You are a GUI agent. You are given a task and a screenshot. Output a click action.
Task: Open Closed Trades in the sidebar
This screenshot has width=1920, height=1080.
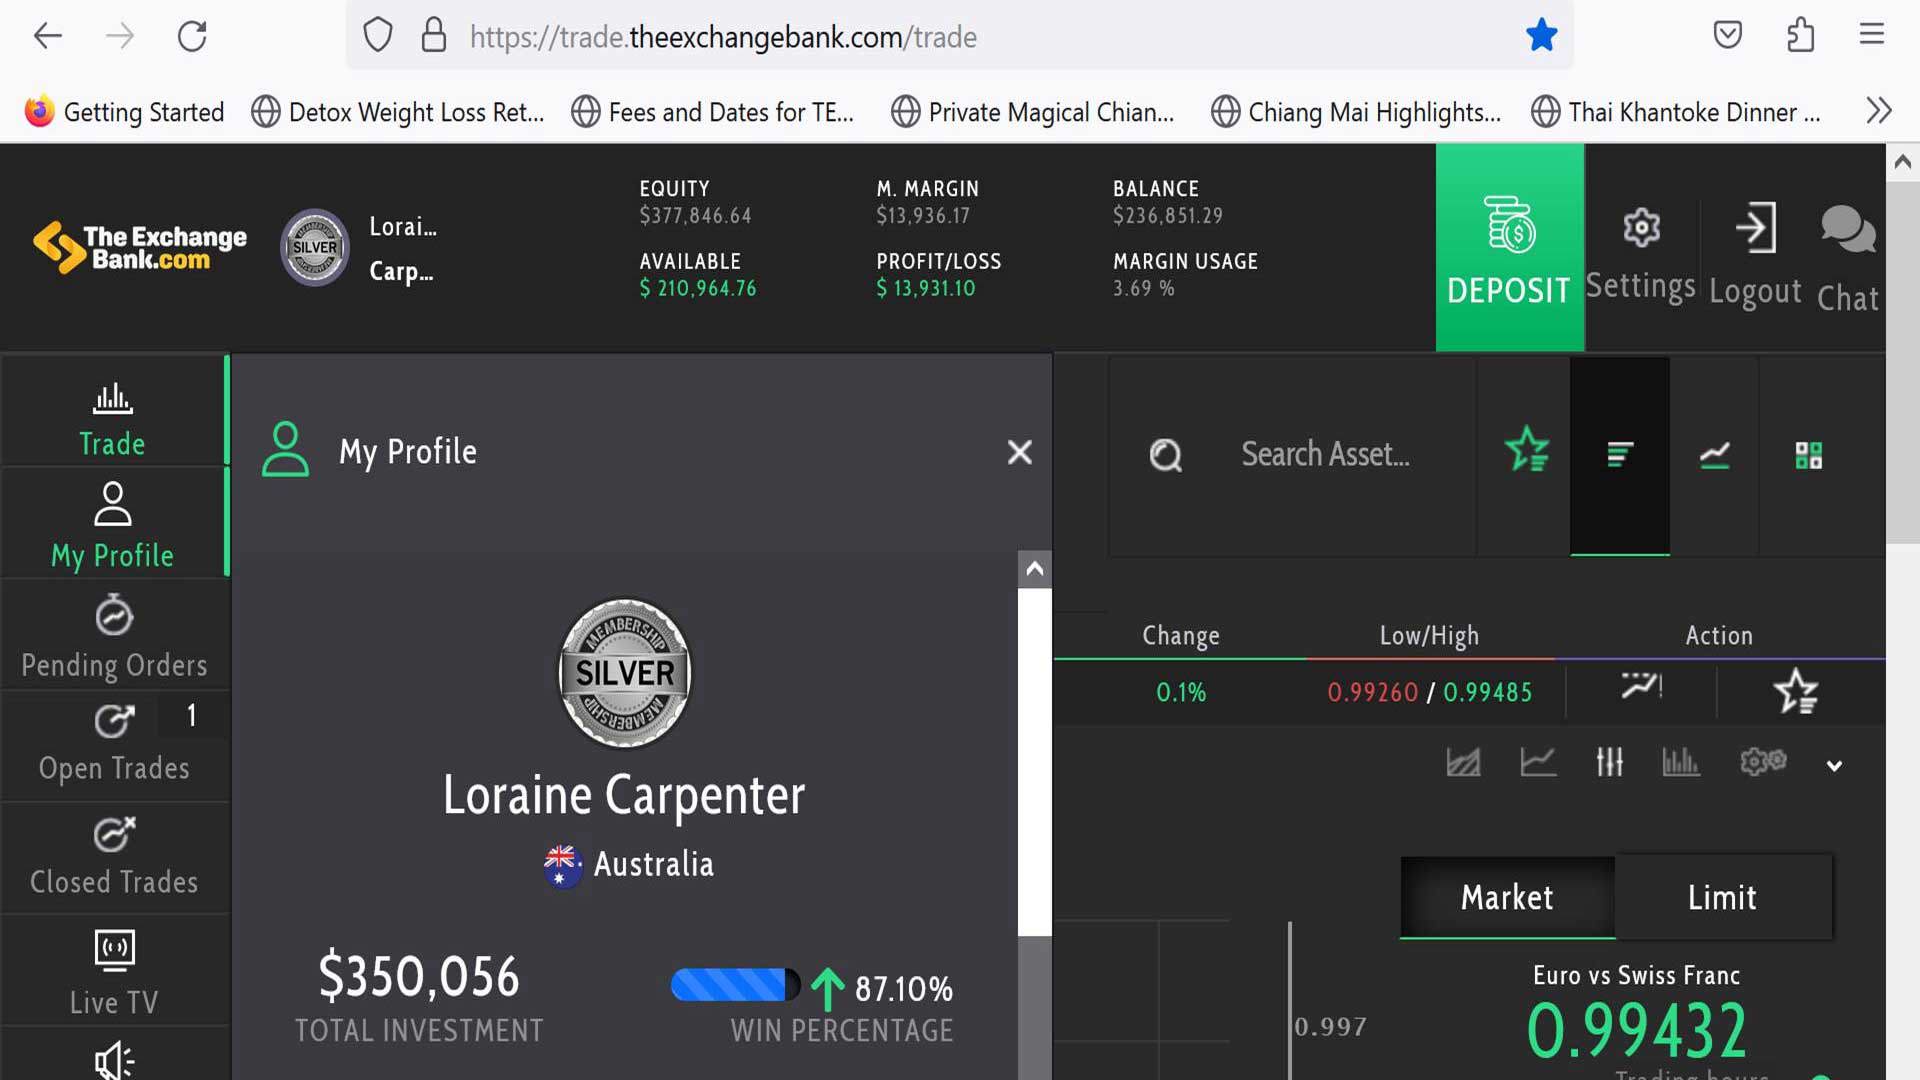coord(114,858)
